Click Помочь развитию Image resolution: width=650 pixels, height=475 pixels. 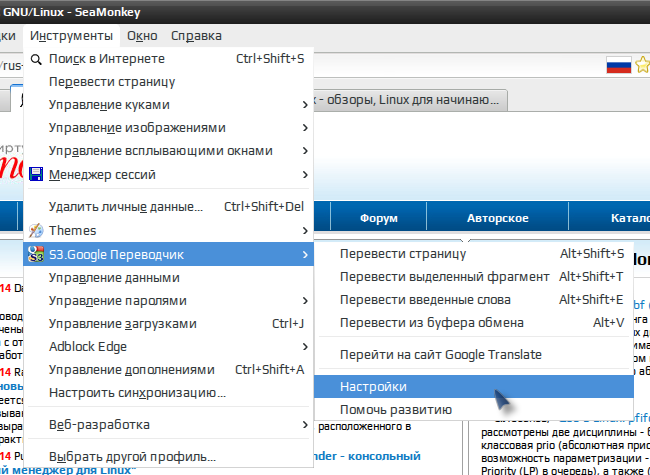pos(474,410)
